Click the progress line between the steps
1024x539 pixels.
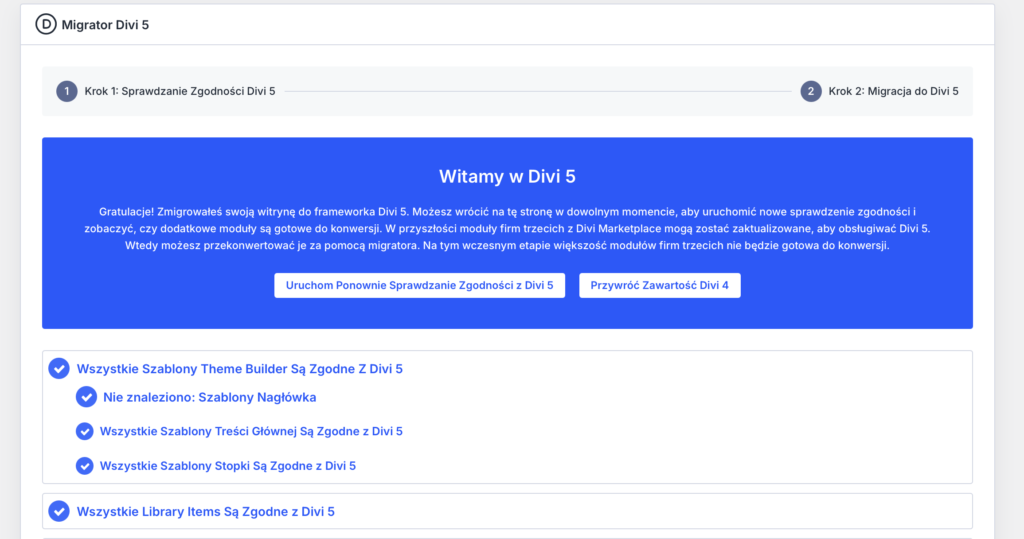[538, 91]
